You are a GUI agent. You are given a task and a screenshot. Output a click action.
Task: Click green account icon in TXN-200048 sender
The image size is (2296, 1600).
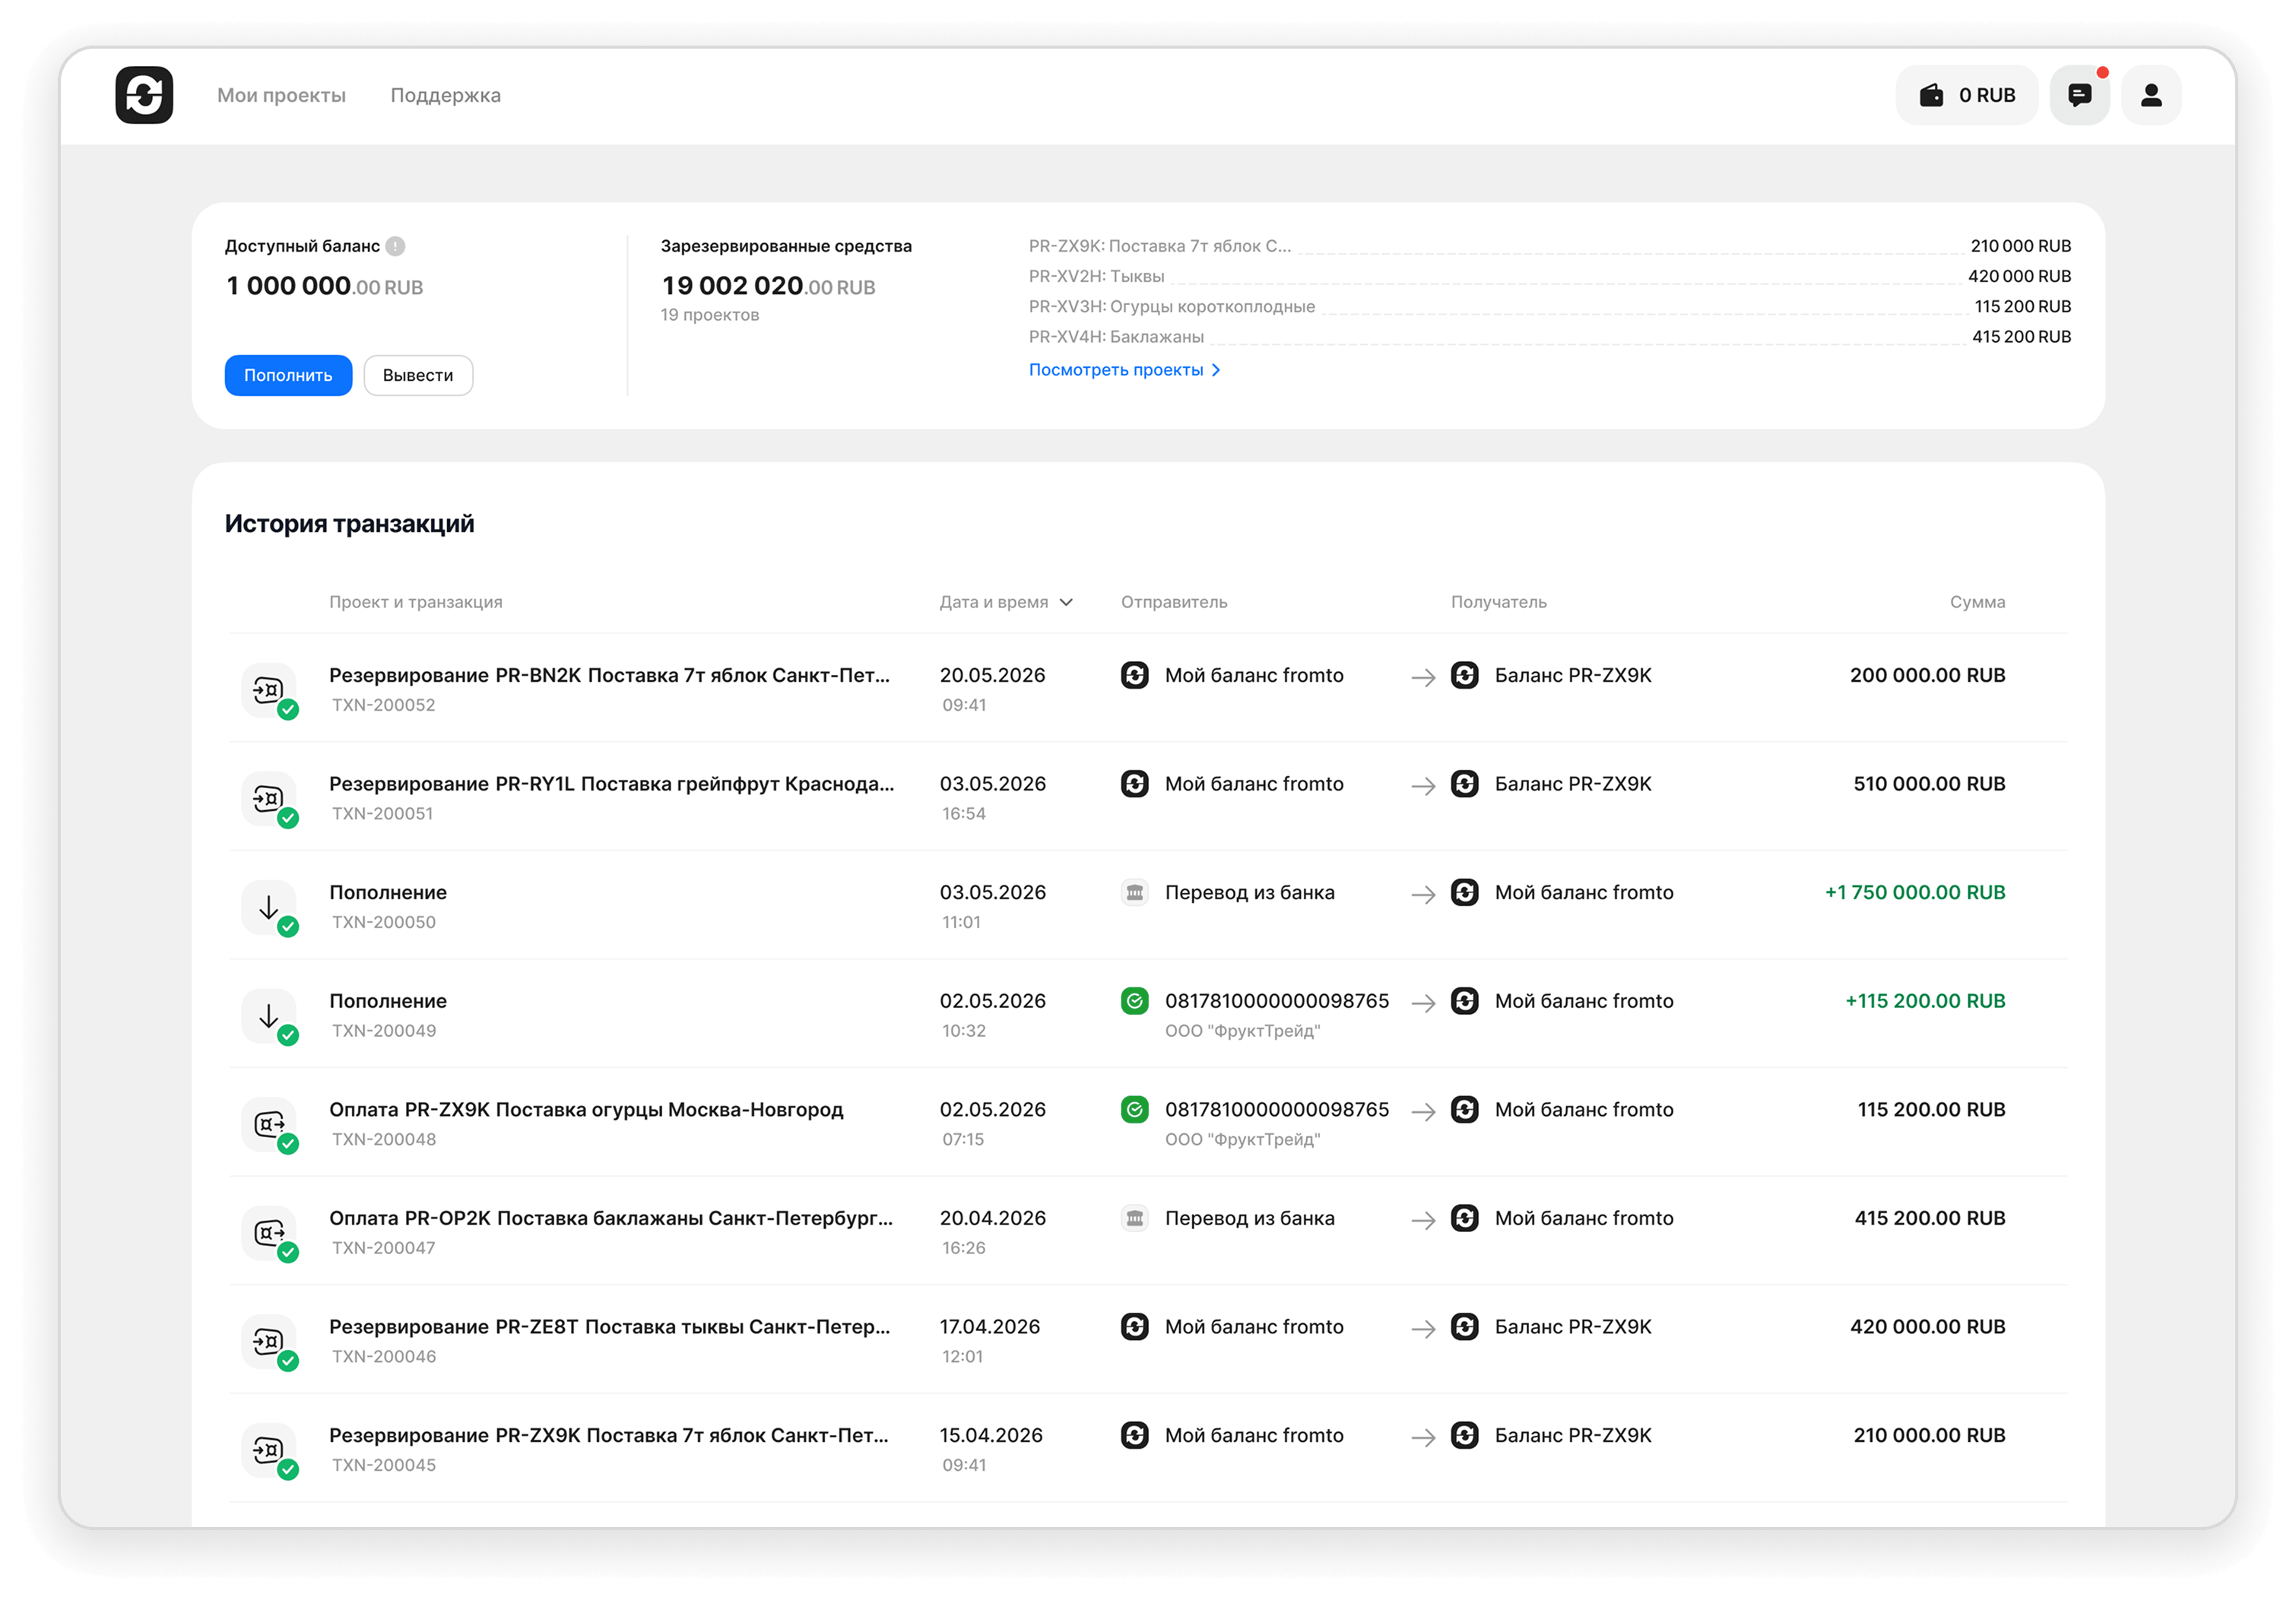(1134, 1109)
